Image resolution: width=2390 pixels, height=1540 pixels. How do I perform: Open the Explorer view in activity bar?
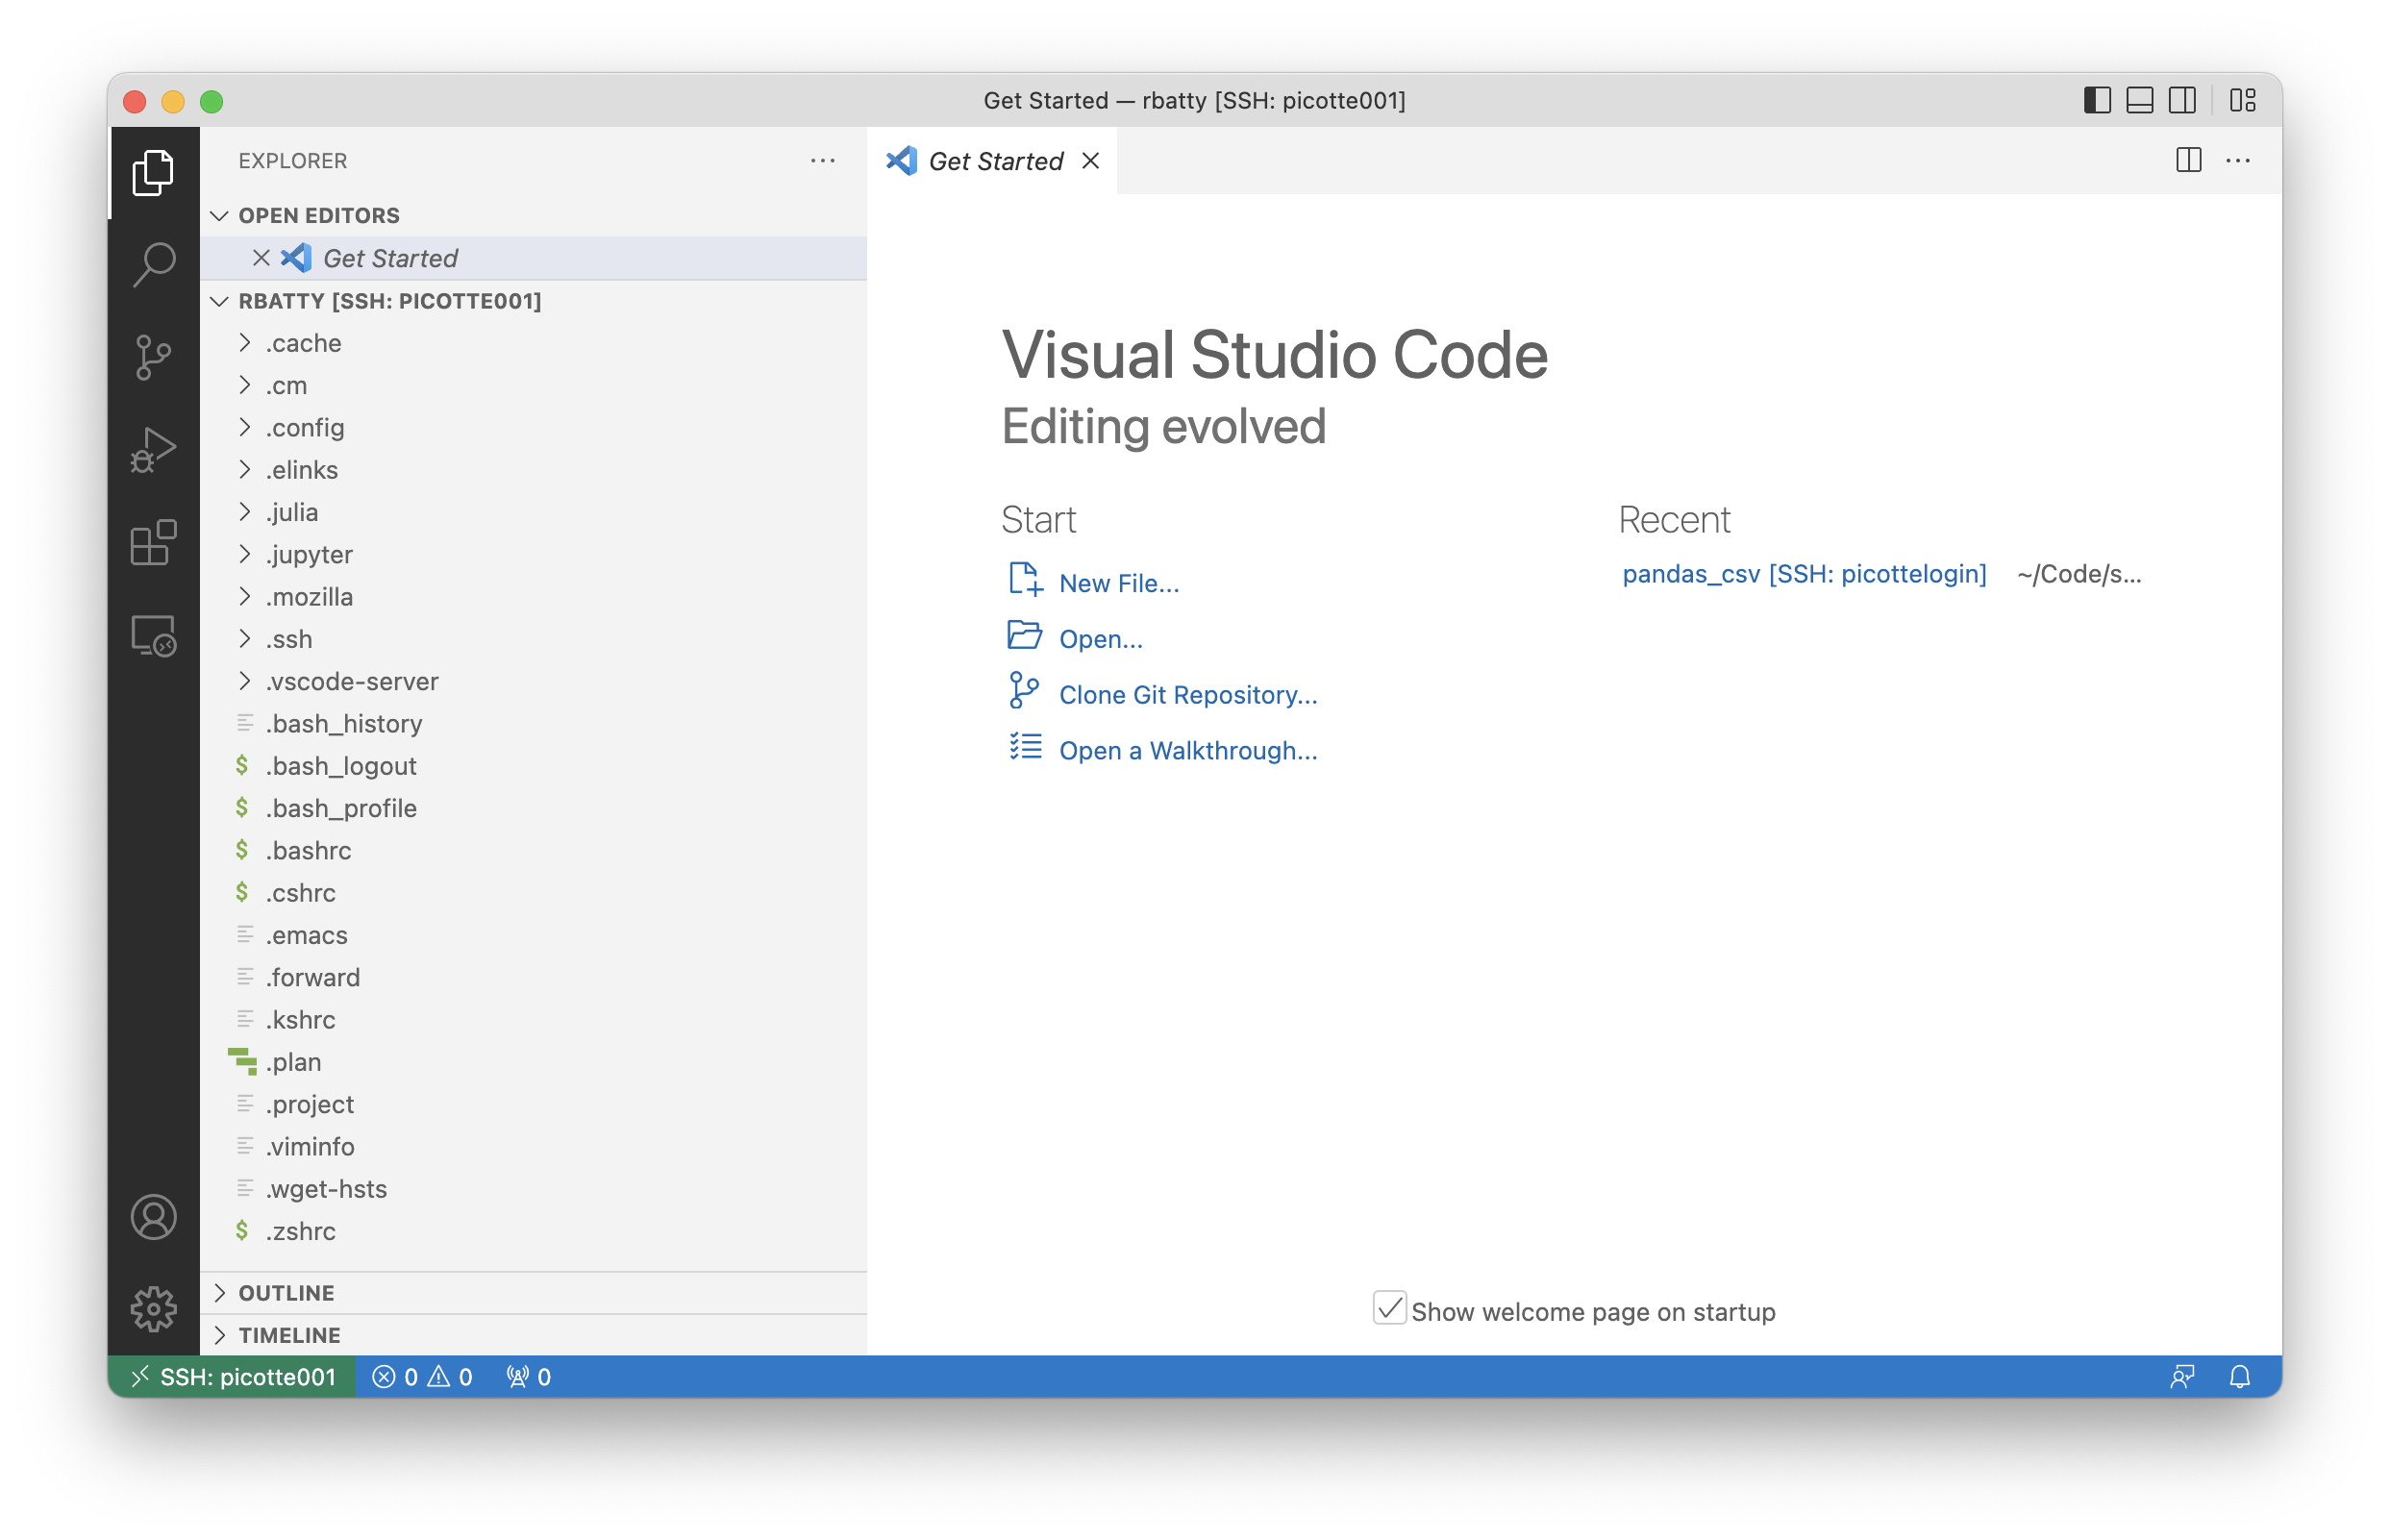point(153,172)
